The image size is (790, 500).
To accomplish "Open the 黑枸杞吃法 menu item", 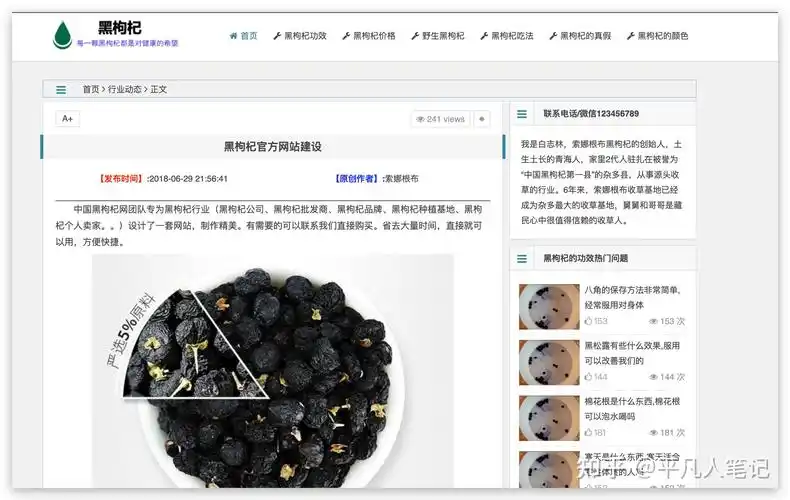I will [507, 36].
